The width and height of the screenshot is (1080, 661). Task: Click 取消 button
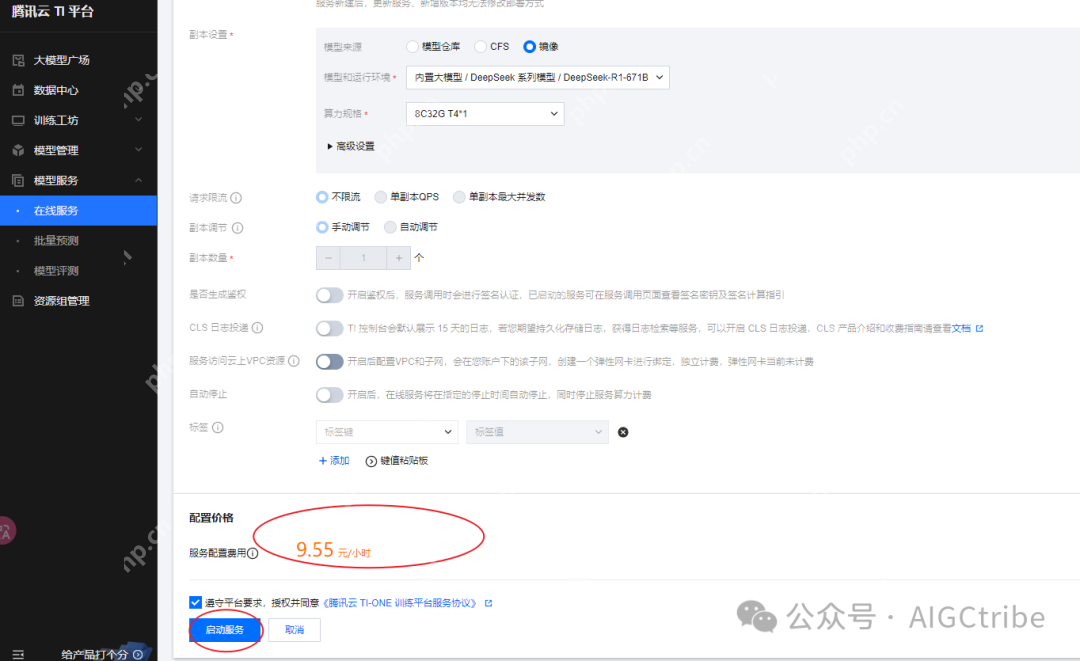(x=294, y=630)
